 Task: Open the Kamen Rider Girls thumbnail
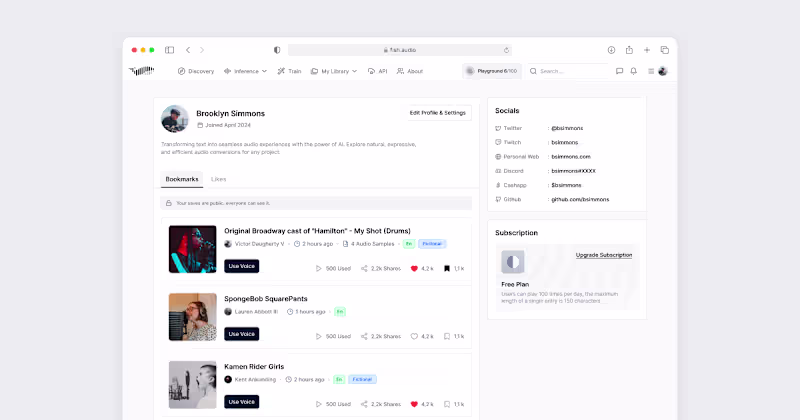192,385
